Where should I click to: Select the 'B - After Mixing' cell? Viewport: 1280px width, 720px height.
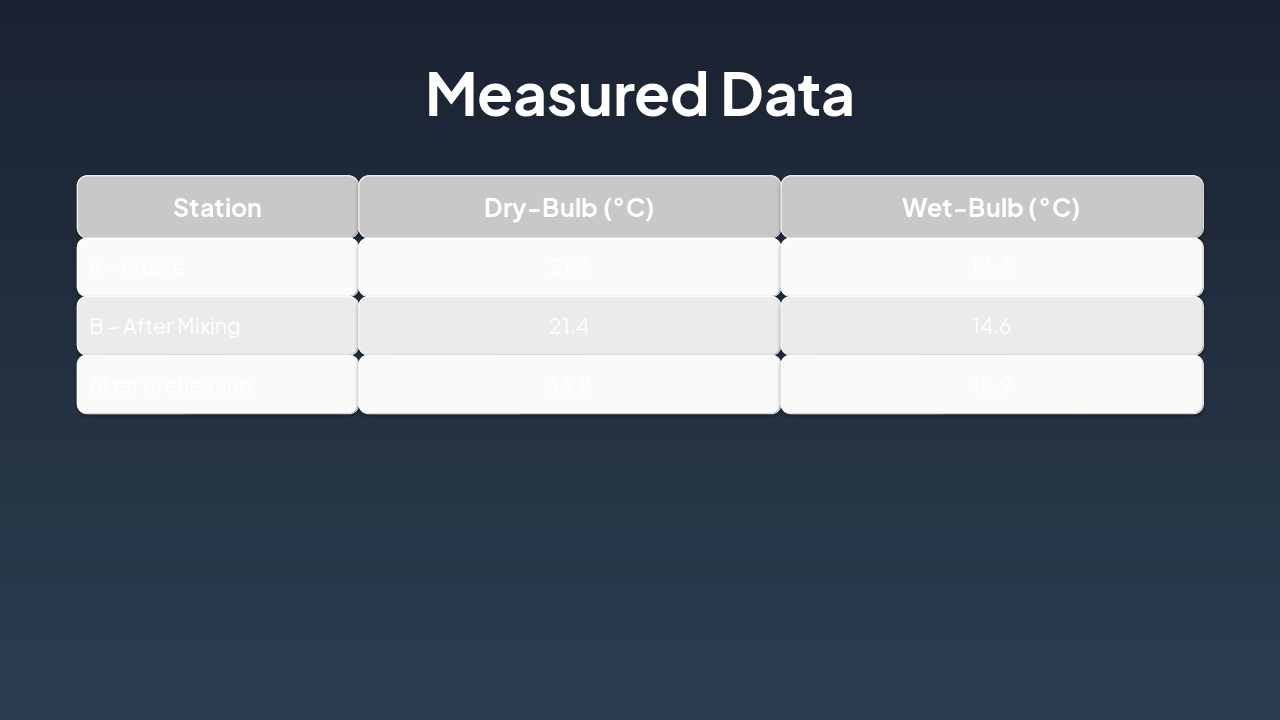[165, 326]
